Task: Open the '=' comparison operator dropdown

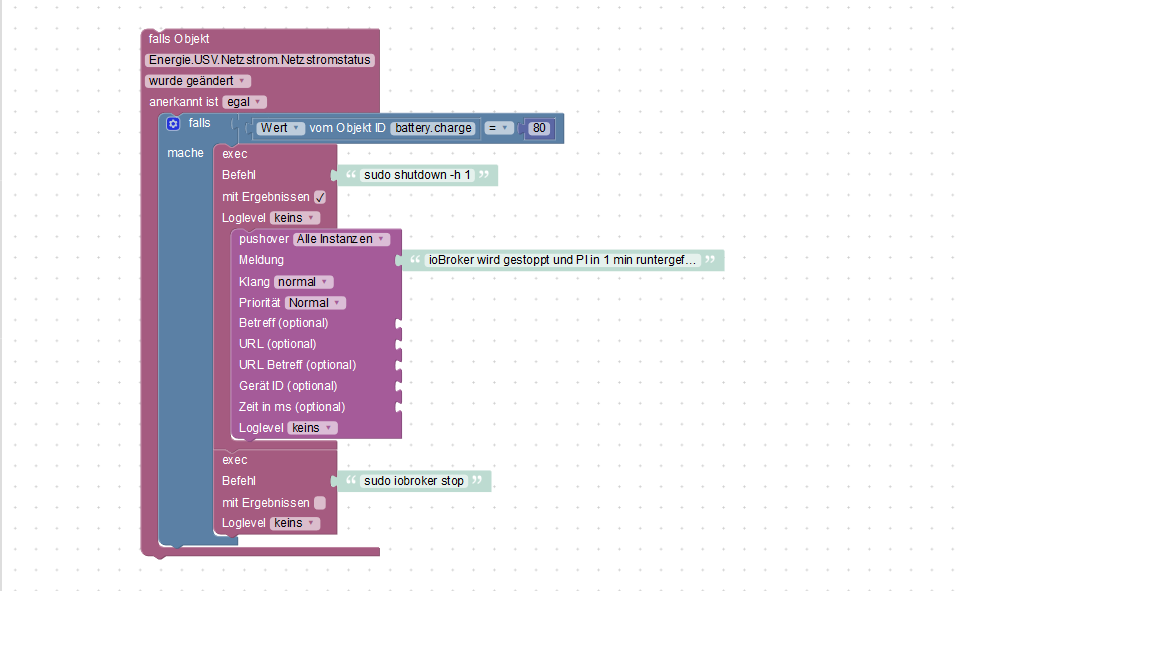Action: click(499, 128)
